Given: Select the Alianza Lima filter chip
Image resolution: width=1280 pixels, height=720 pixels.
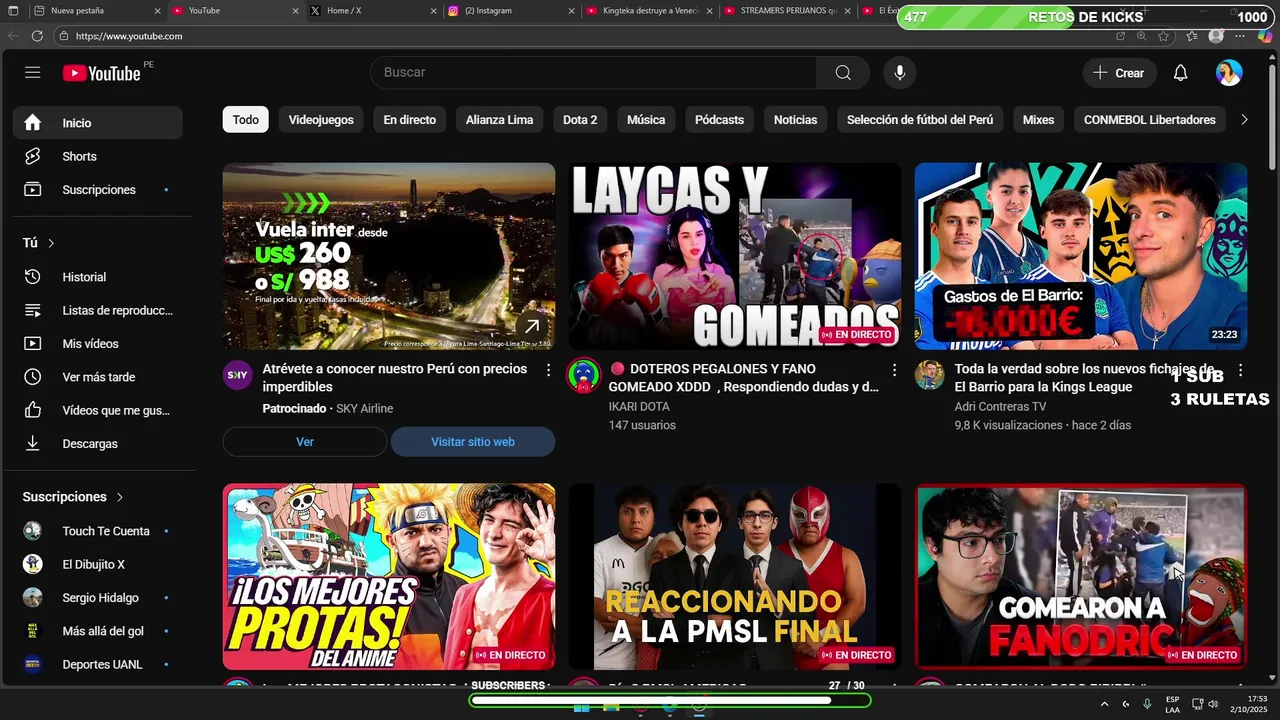Looking at the screenshot, I should [x=499, y=120].
